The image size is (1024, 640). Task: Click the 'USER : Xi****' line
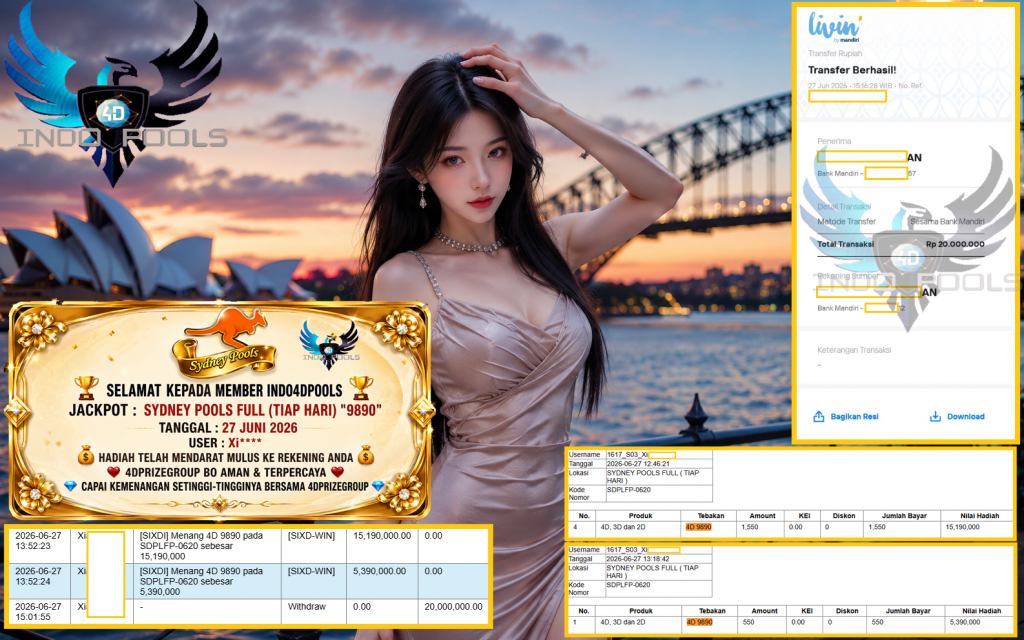pos(224,443)
